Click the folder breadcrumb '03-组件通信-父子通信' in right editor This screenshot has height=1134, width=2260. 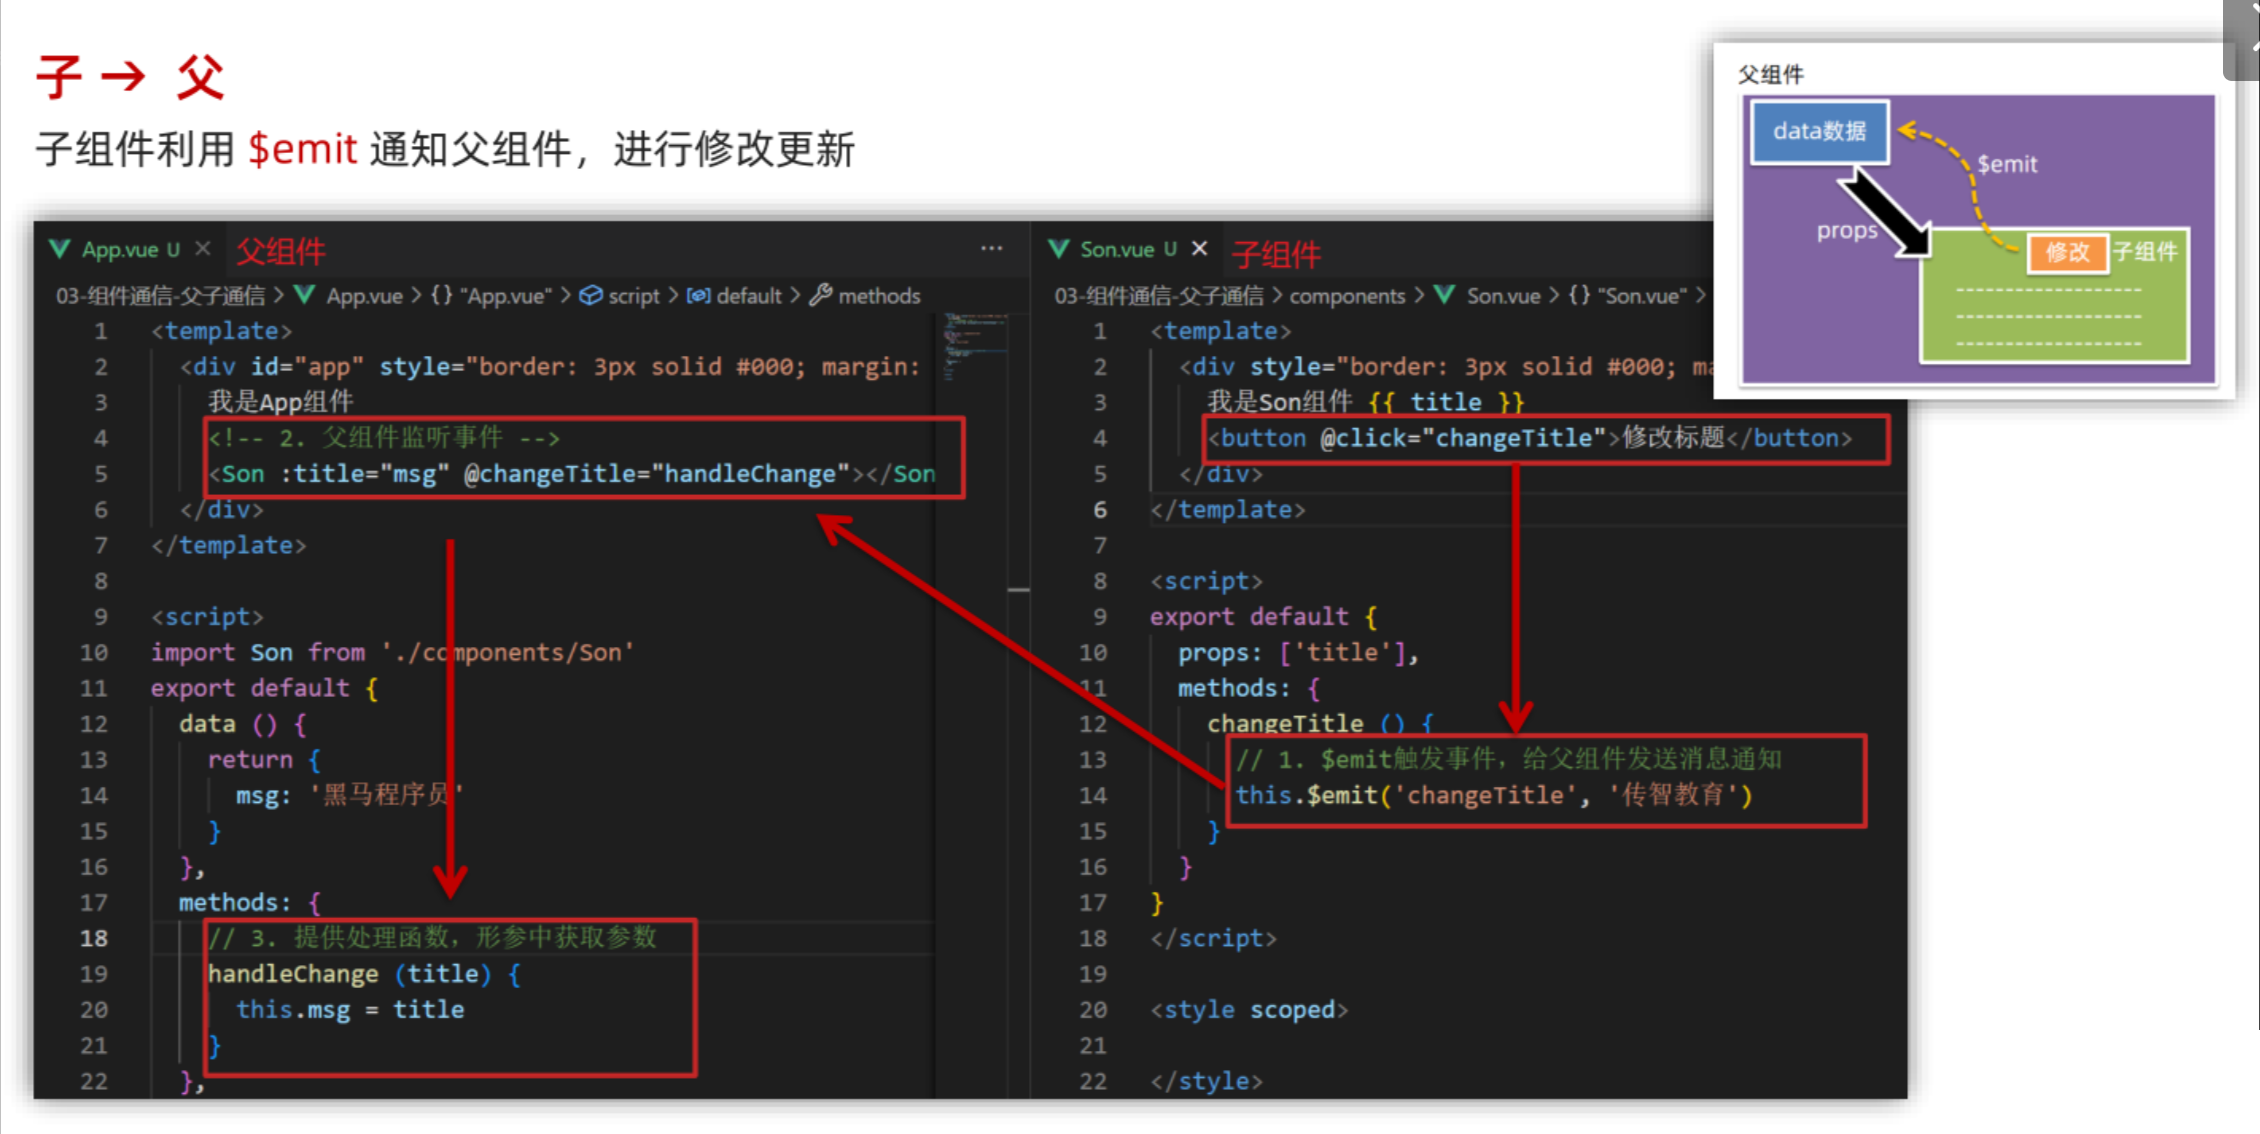(x=1159, y=296)
